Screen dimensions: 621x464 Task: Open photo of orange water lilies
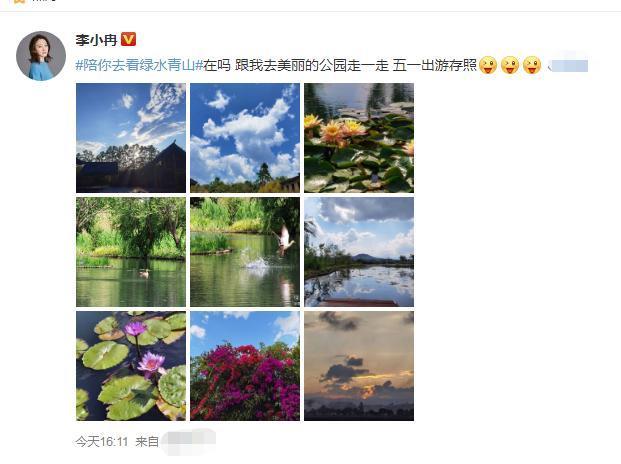pyautogui.click(x=359, y=138)
